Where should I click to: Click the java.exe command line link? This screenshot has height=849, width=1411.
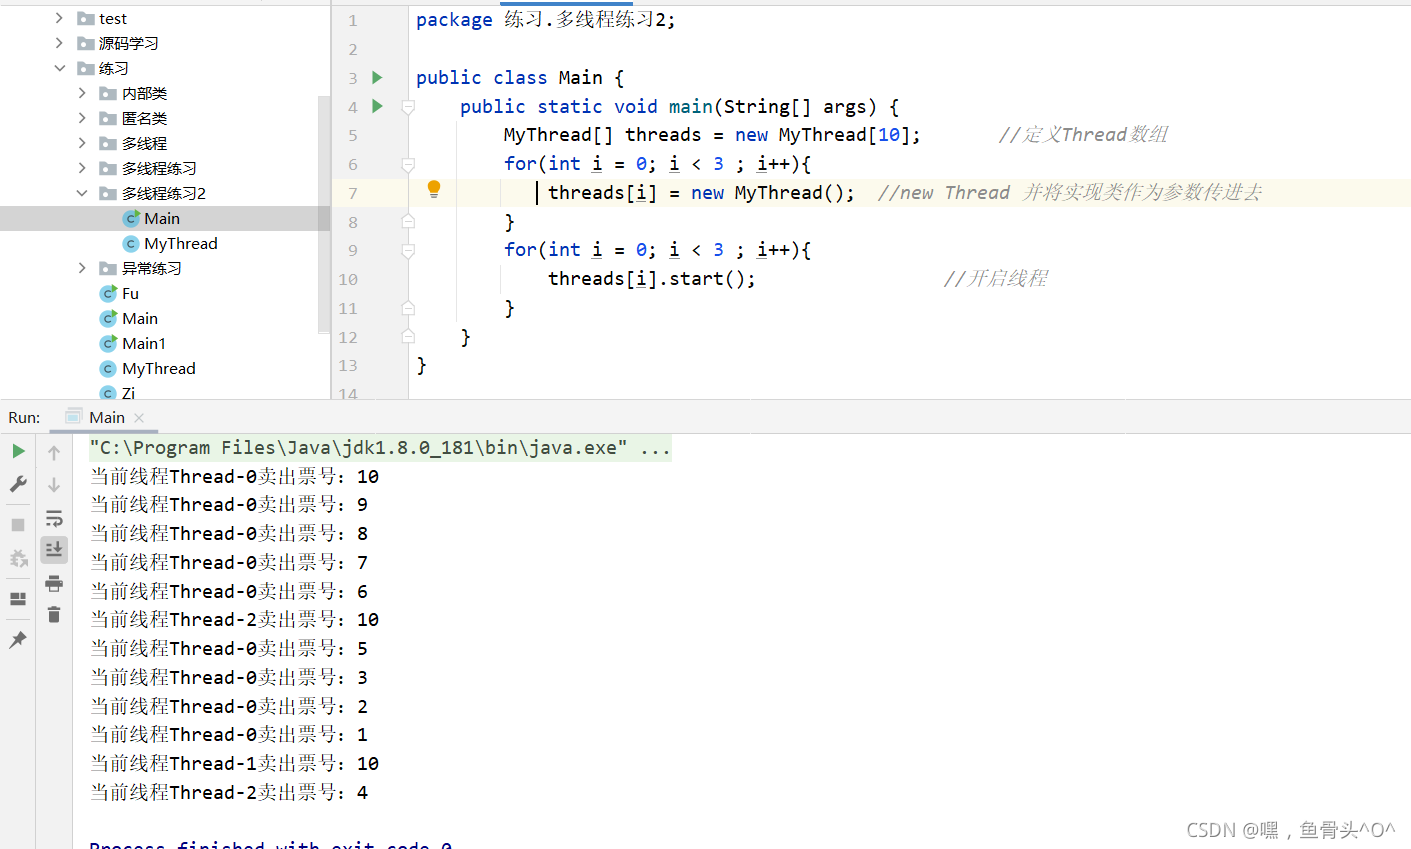pos(380,448)
